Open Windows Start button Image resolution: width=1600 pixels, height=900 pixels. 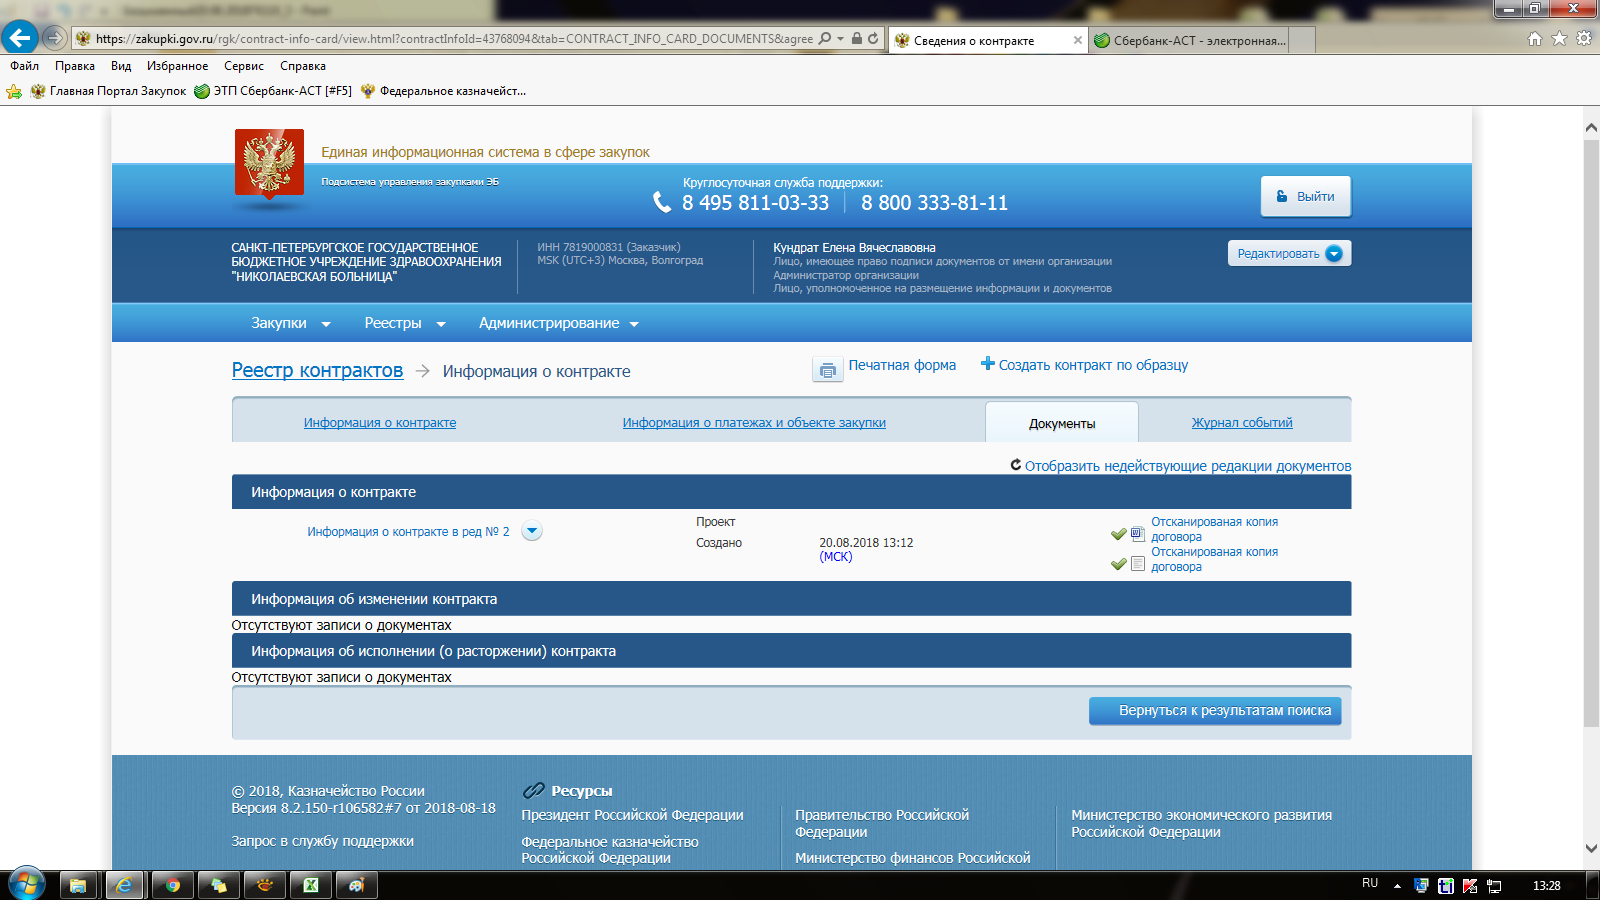[x=27, y=885]
